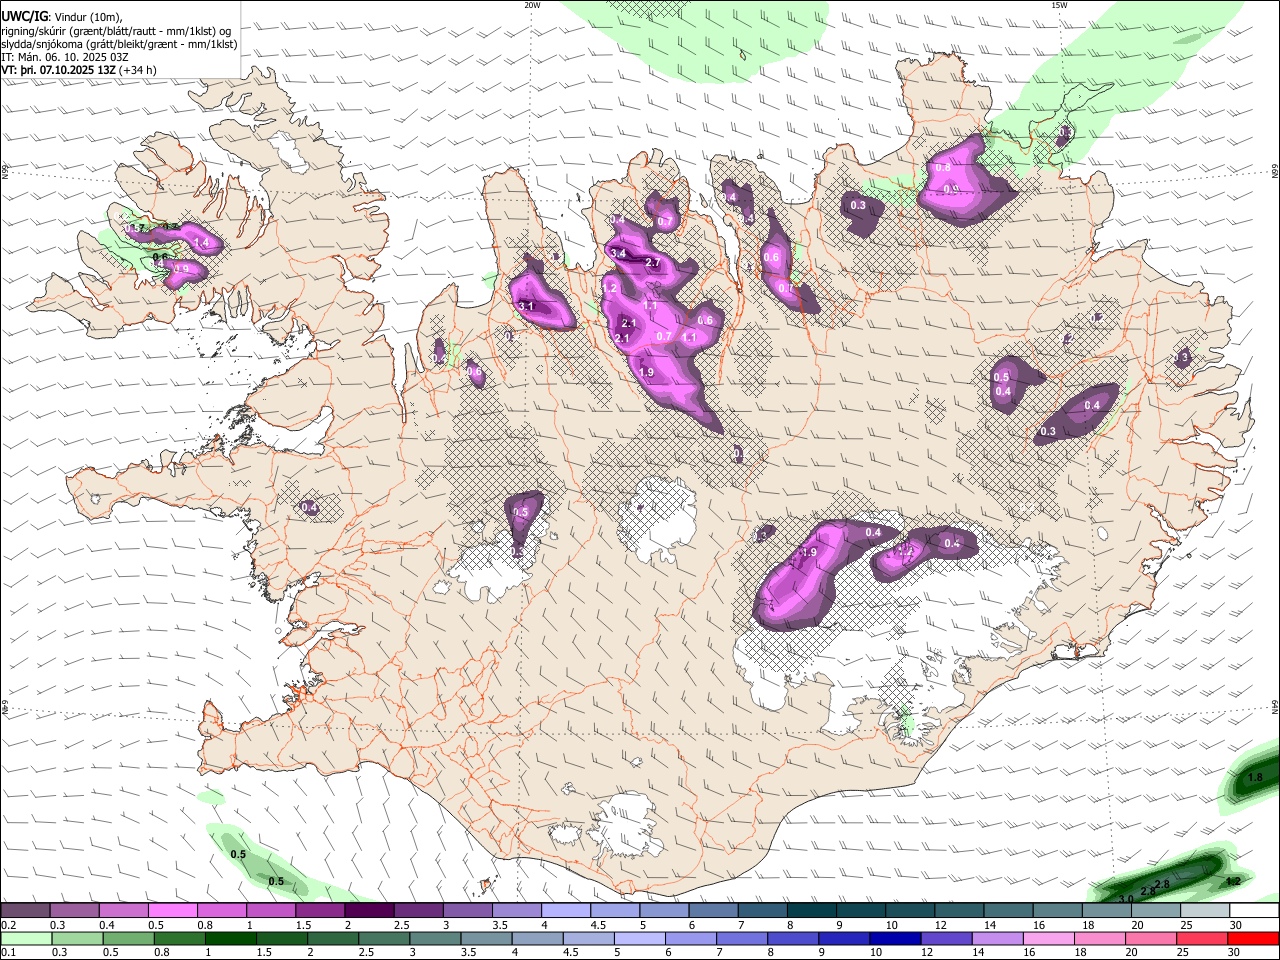Click the '3.4' snowfall value on the map

(618, 254)
